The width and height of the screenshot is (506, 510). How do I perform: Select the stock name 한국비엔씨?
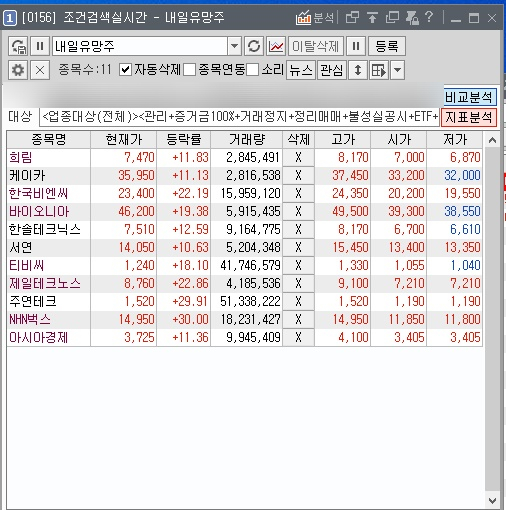point(39,193)
